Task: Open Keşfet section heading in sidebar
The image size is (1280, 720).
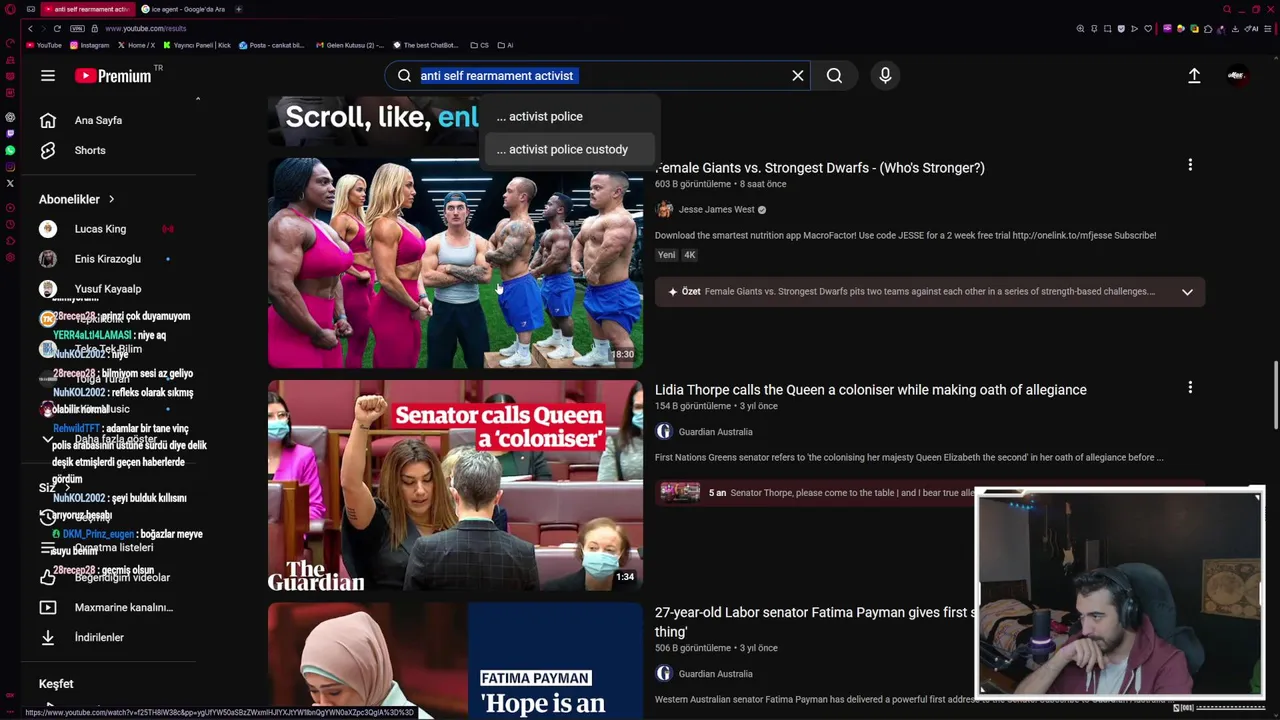Action: pyautogui.click(x=56, y=684)
